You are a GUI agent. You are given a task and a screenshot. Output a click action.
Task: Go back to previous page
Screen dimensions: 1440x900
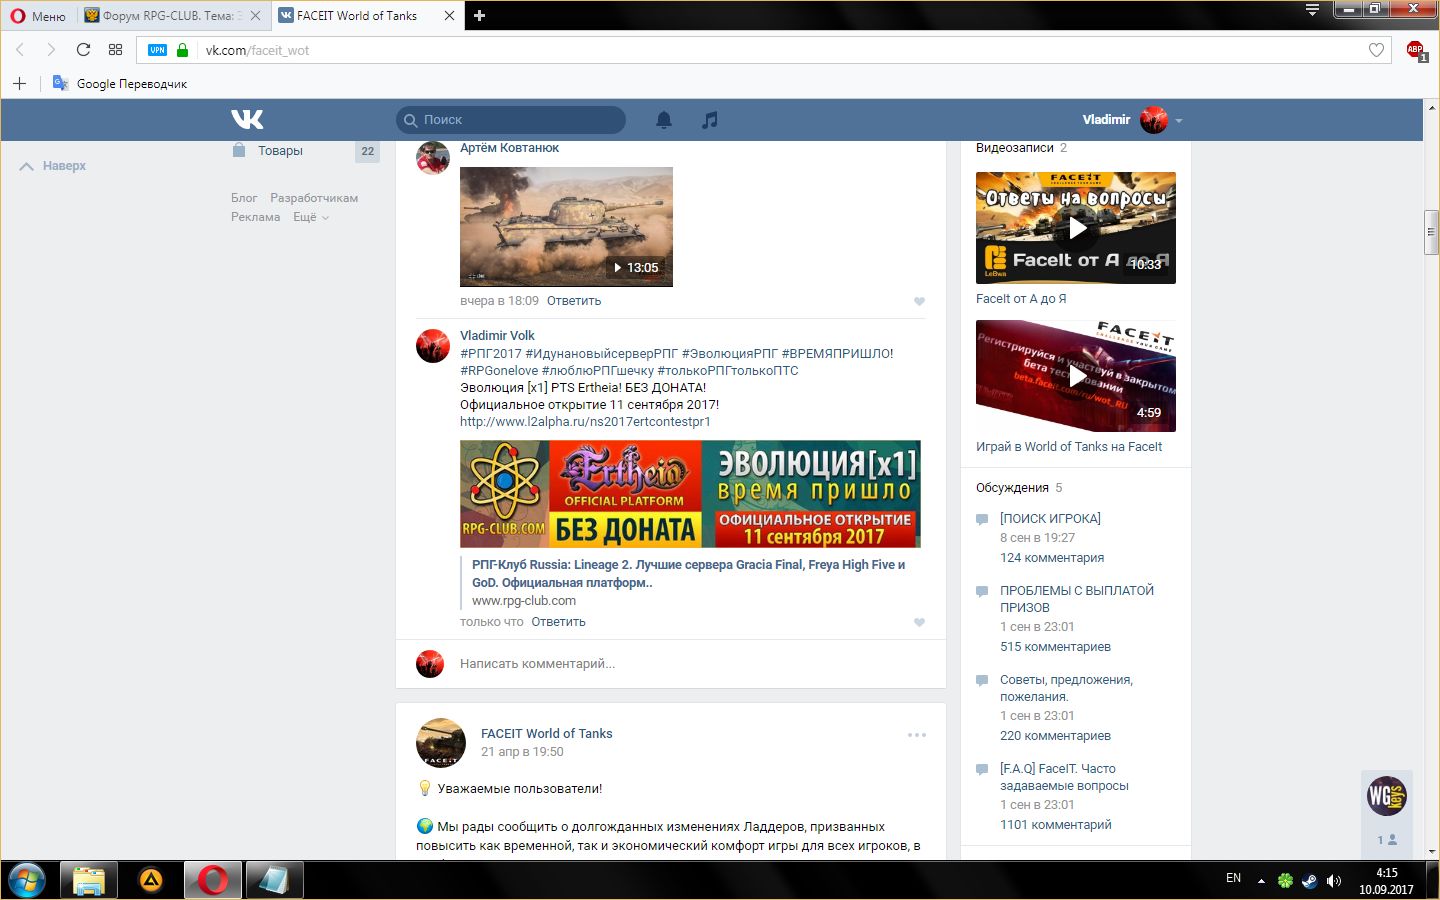(19, 50)
